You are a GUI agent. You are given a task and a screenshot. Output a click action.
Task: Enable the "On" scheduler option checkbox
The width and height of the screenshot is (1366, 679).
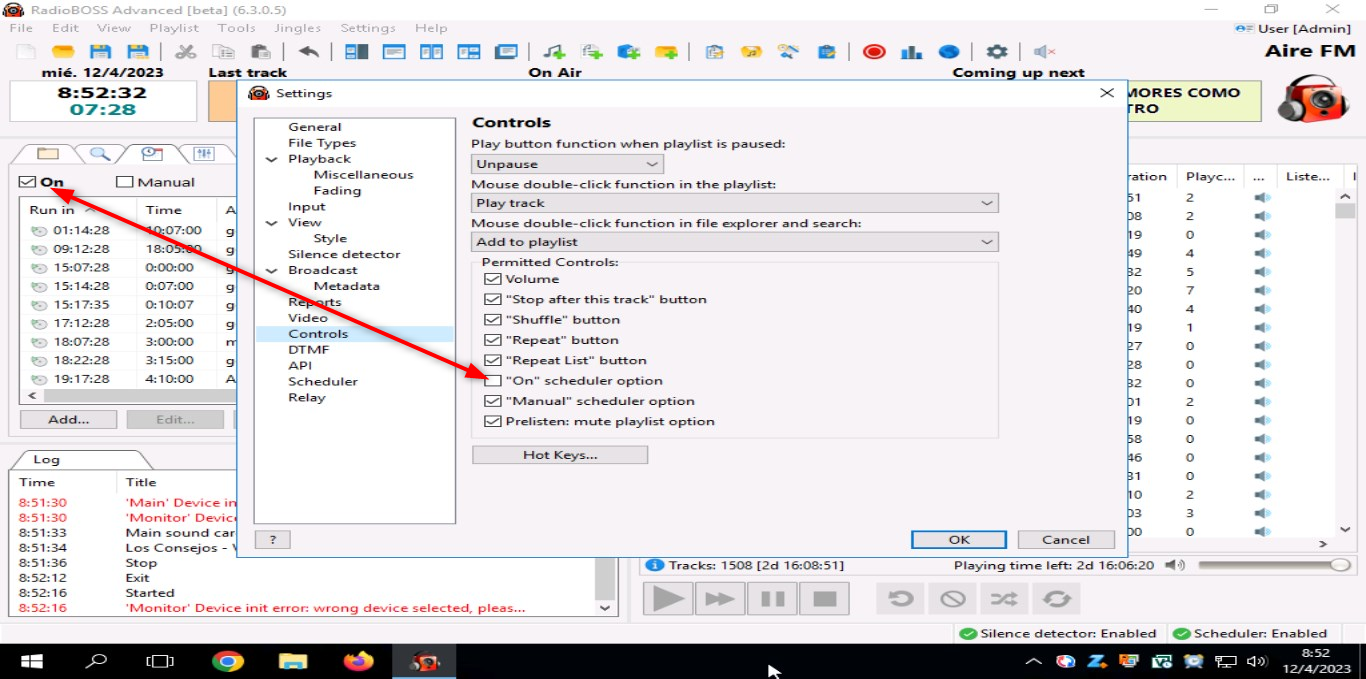pyautogui.click(x=492, y=381)
